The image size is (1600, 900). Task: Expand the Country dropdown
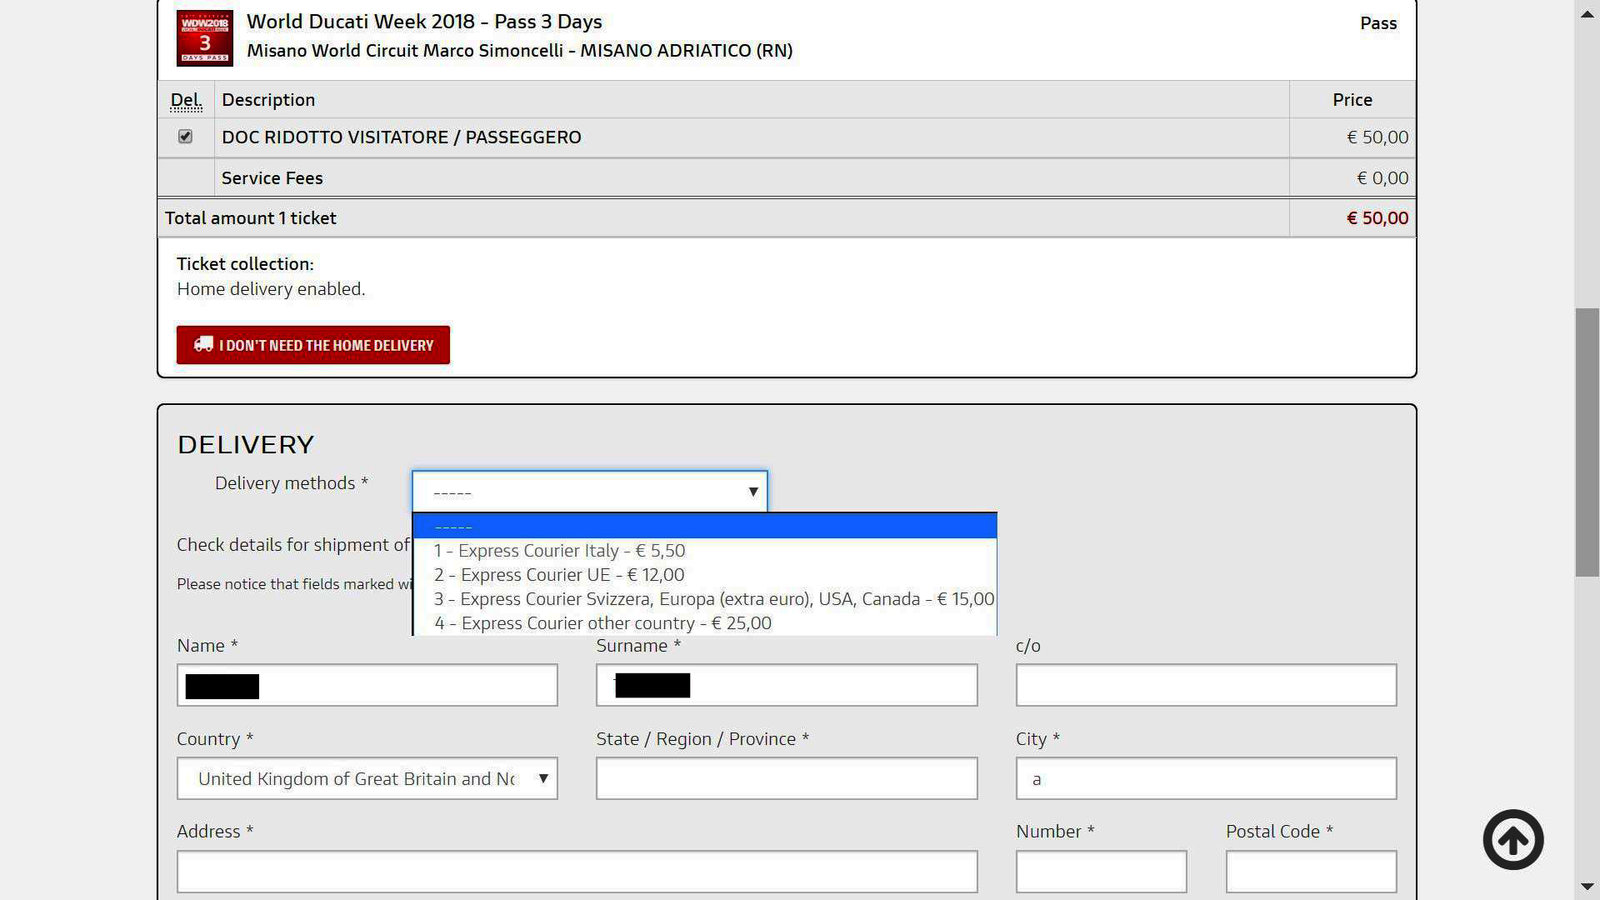(367, 779)
